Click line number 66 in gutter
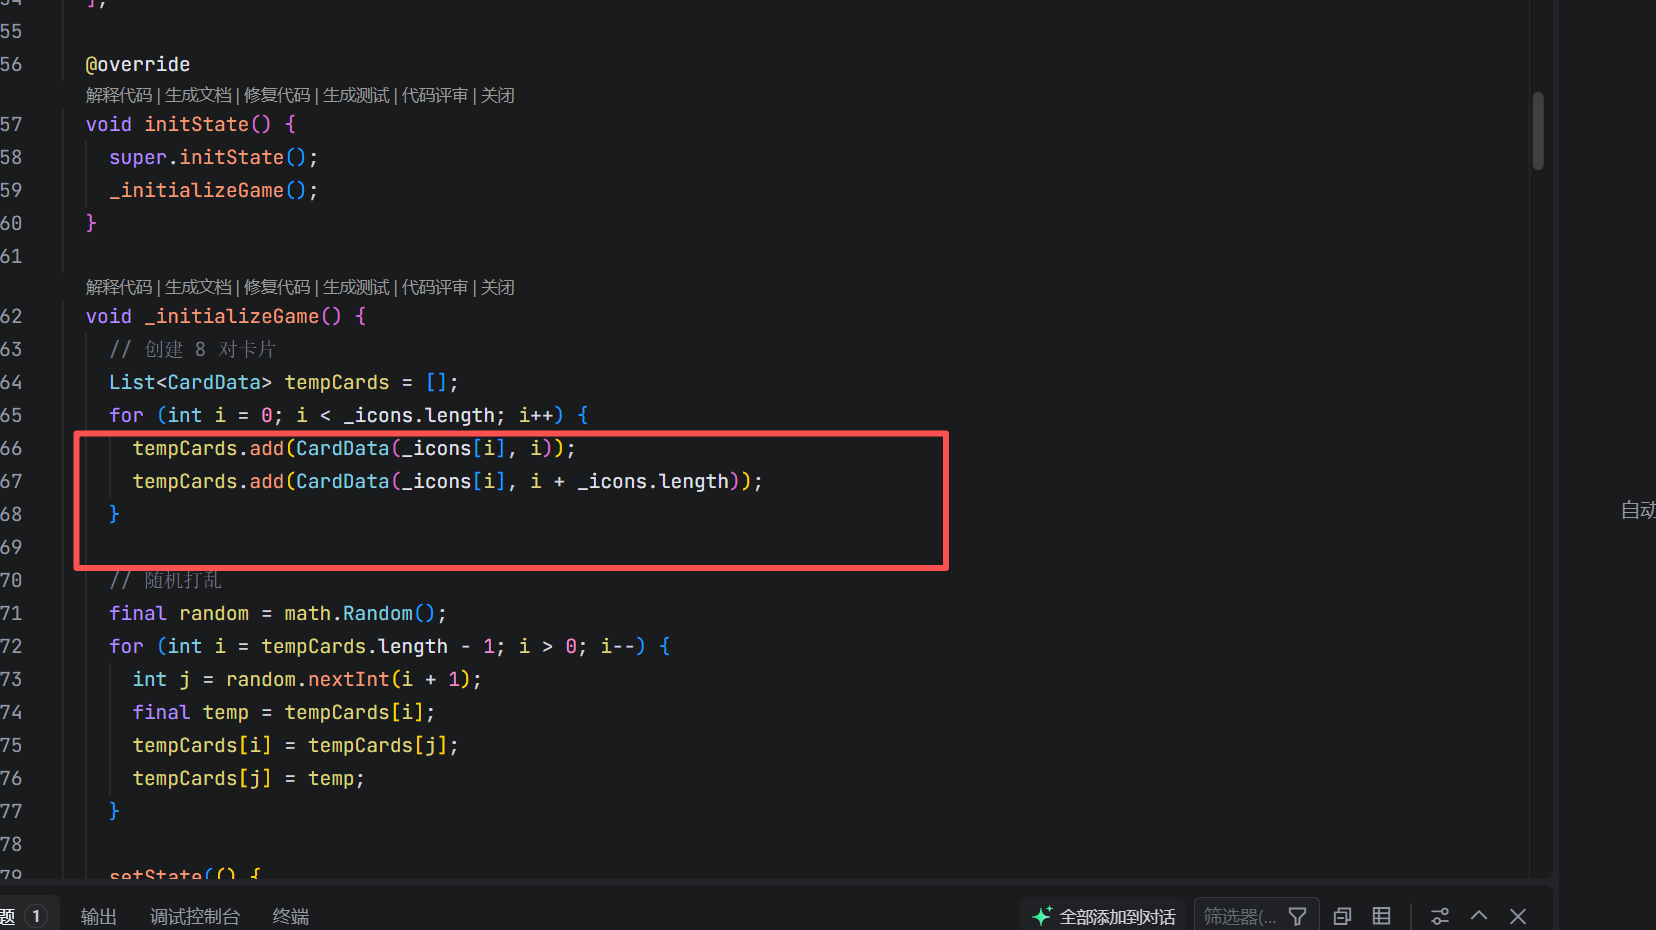 click(x=11, y=448)
